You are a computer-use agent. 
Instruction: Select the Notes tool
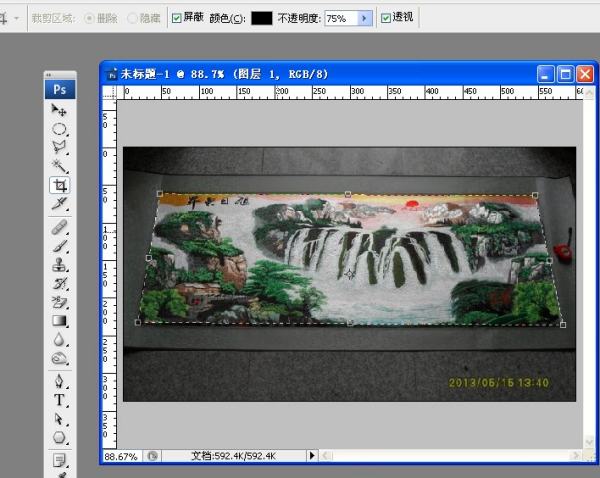click(x=59, y=460)
